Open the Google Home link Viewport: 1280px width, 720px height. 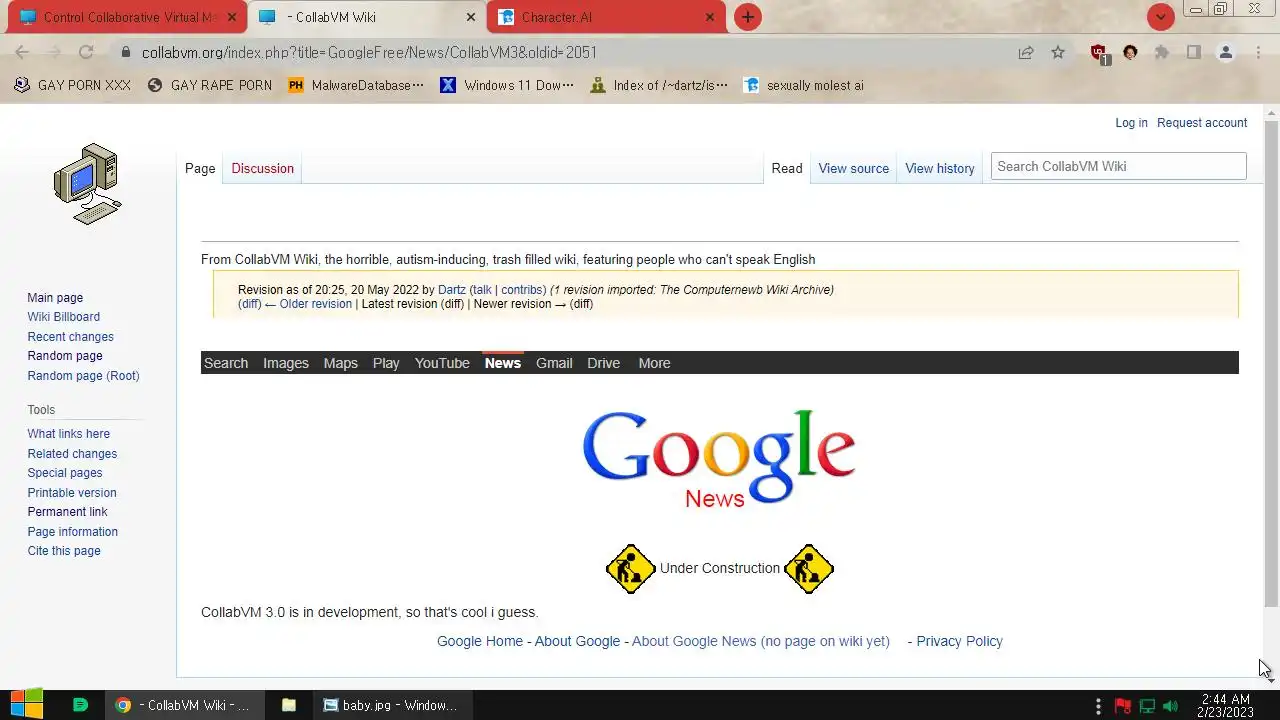(x=480, y=641)
